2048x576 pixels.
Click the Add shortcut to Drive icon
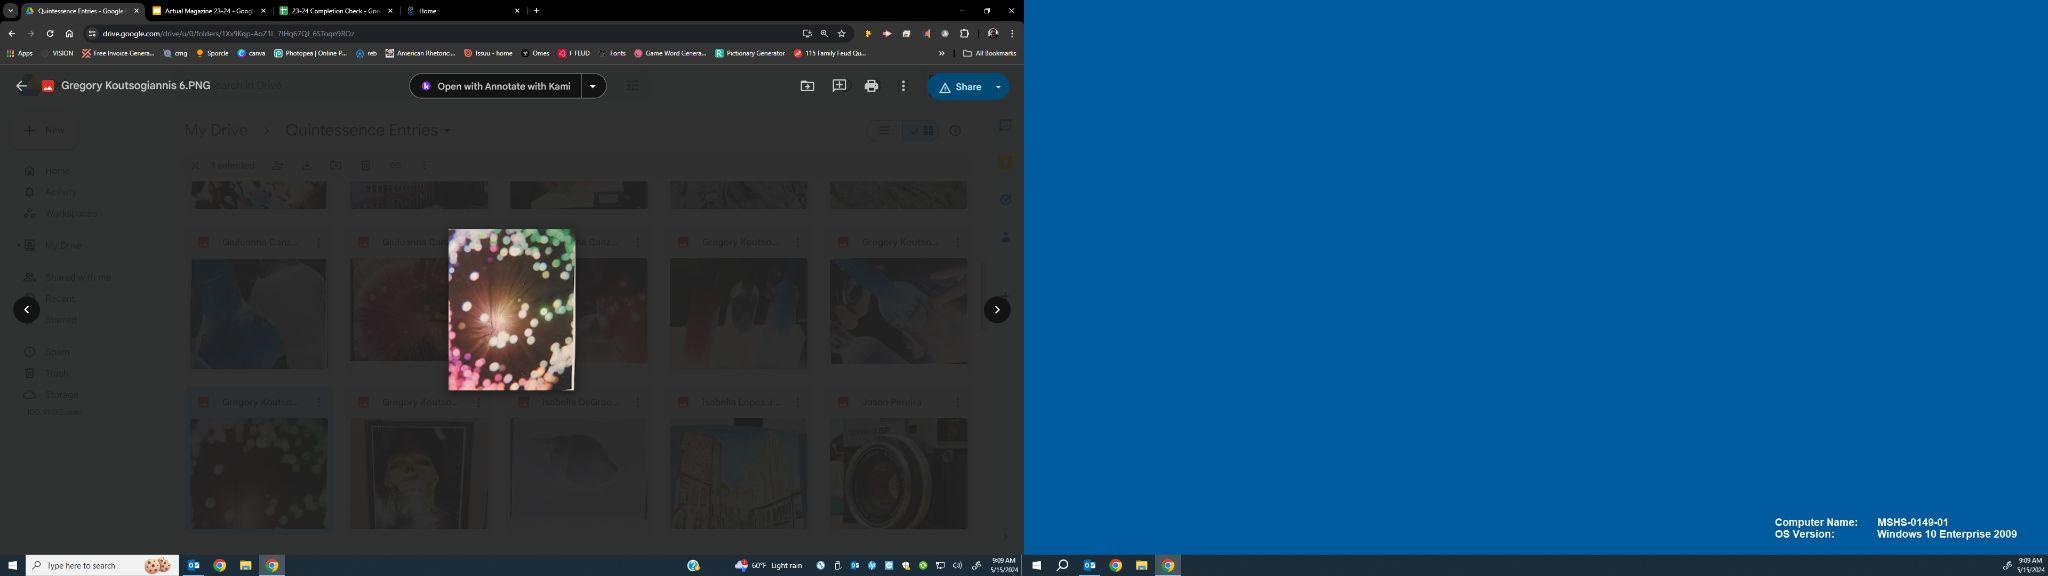[x=807, y=86]
